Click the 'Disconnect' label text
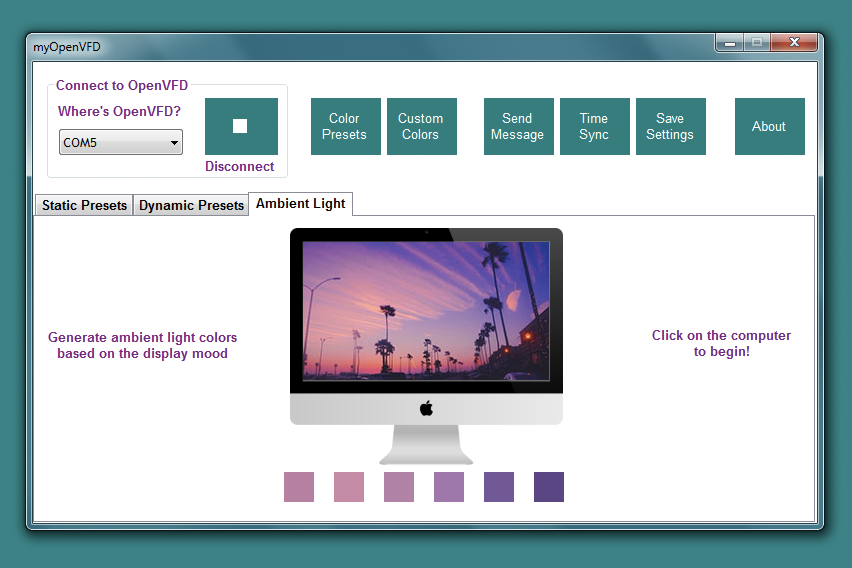Viewport: 852px width, 568px height. tap(240, 166)
